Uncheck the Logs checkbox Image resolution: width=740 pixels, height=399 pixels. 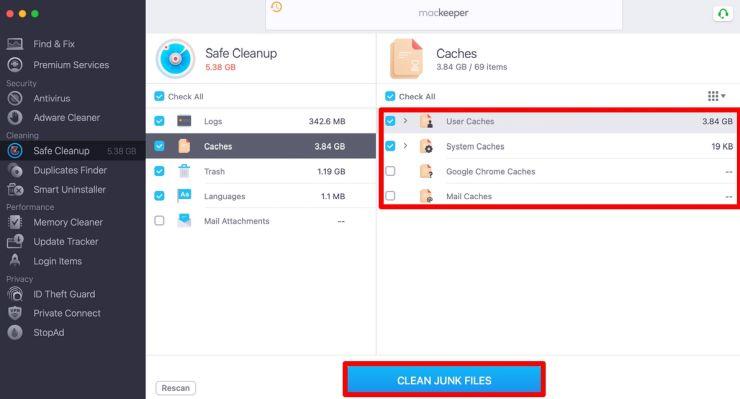160,121
